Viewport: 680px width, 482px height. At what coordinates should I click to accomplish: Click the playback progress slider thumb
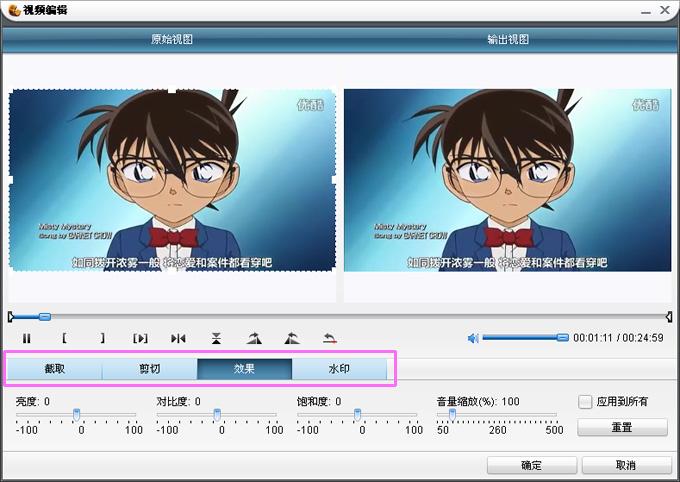tap(45, 317)
